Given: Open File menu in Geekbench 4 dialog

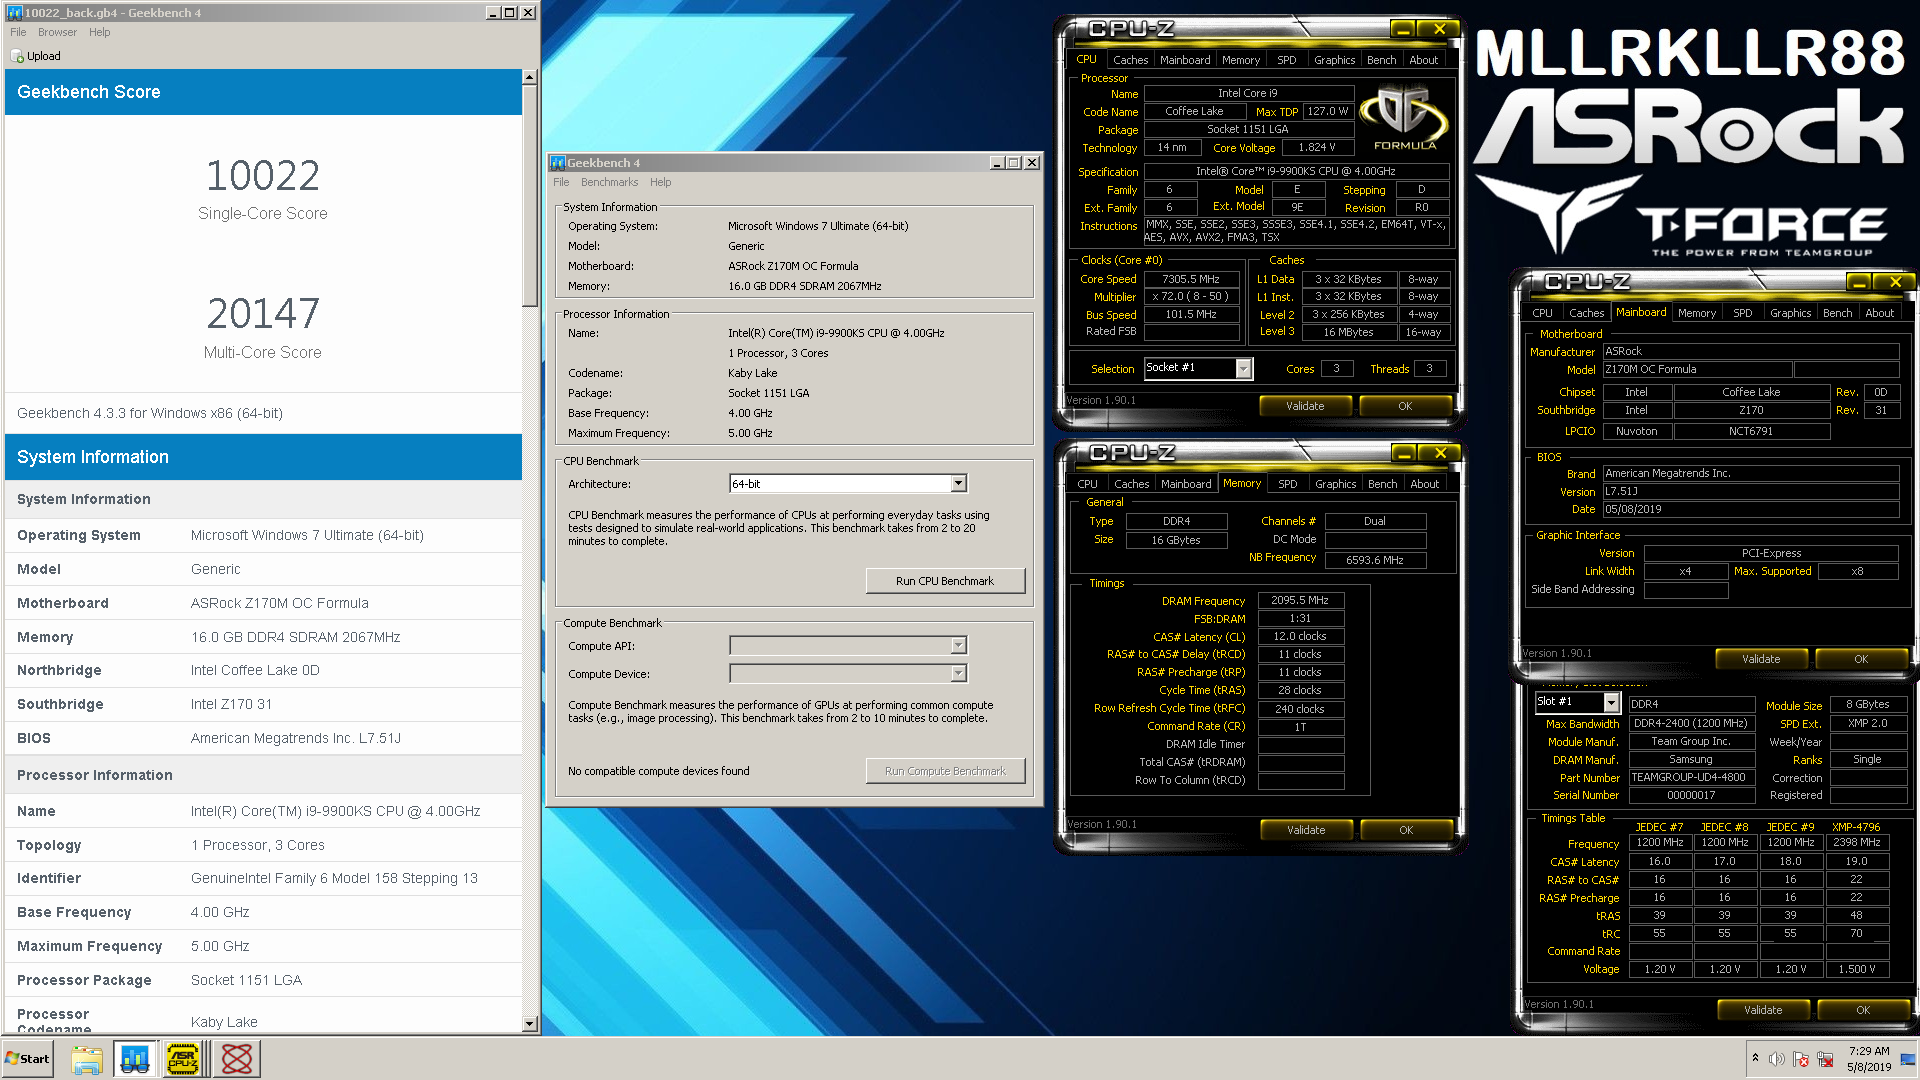Looking at the screenshot, I should click(561, 182).
